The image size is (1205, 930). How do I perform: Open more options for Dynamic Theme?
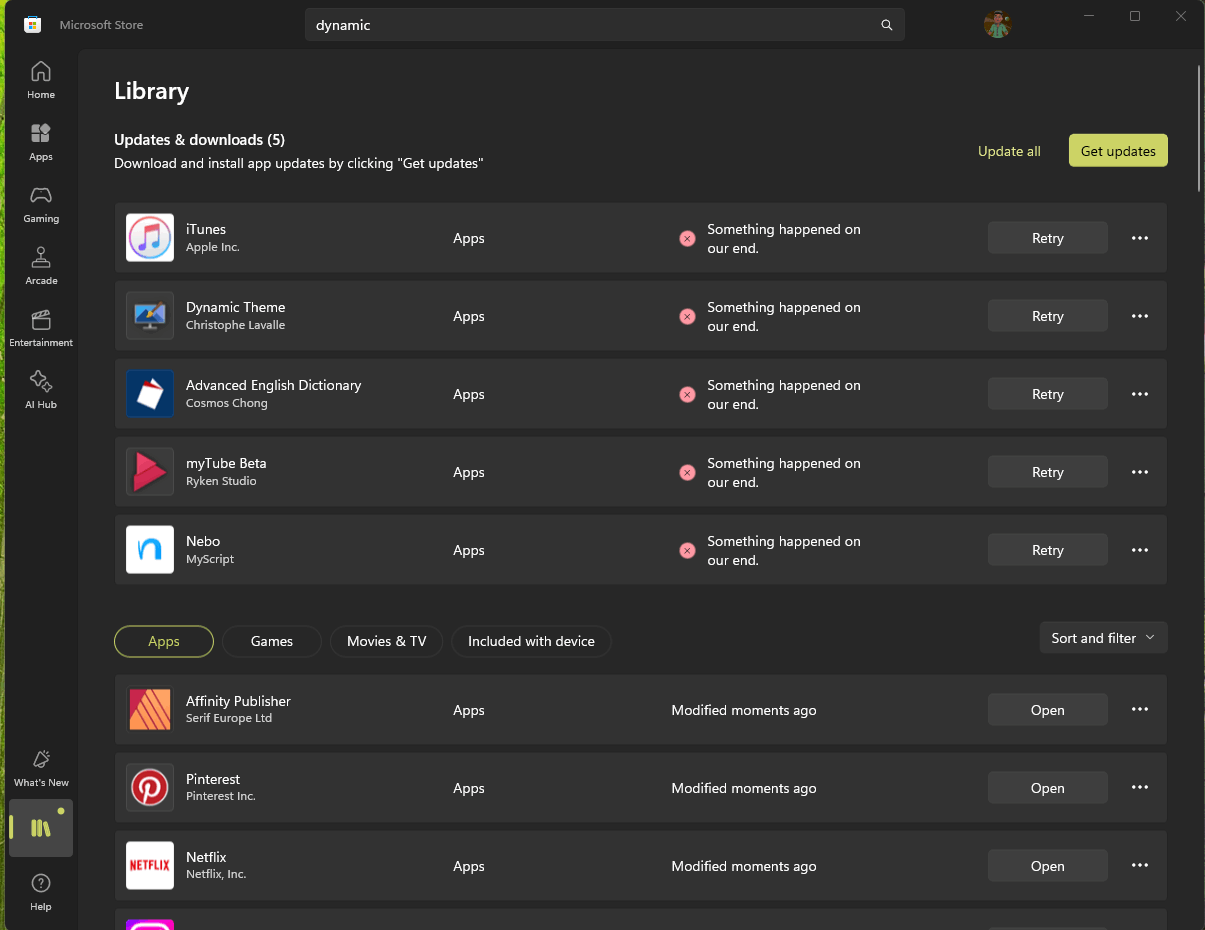(x=1140, y=316)
